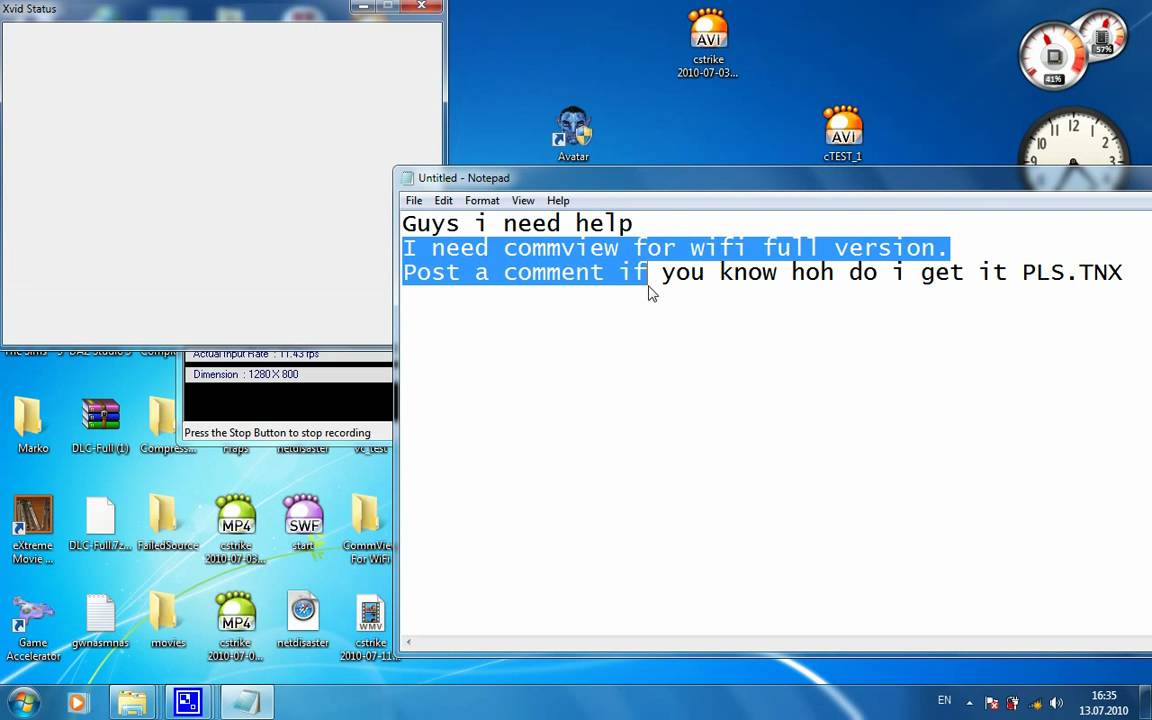Open the Action Center flag icon
This screenshot has height=720, width=1152.
(991, 703)
